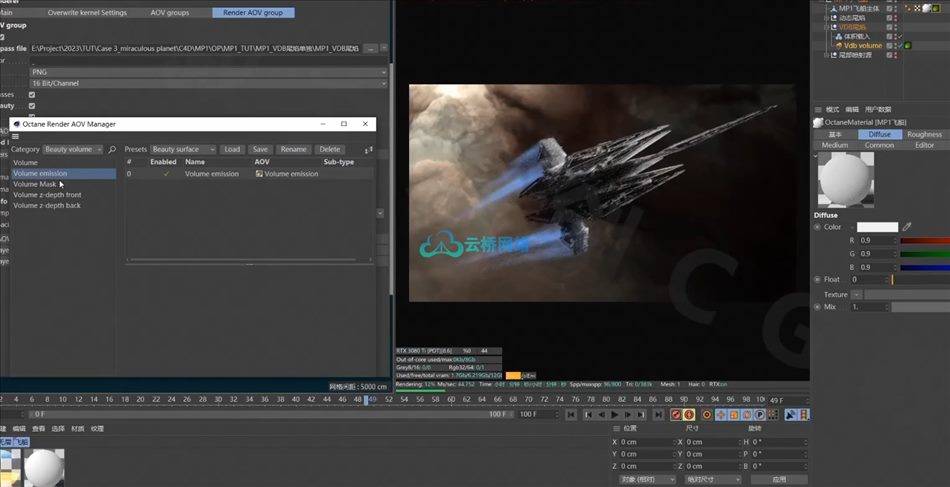The image size is (950, 487).
Task: Toggle the autokeying icon
Action: pos(689,414)
